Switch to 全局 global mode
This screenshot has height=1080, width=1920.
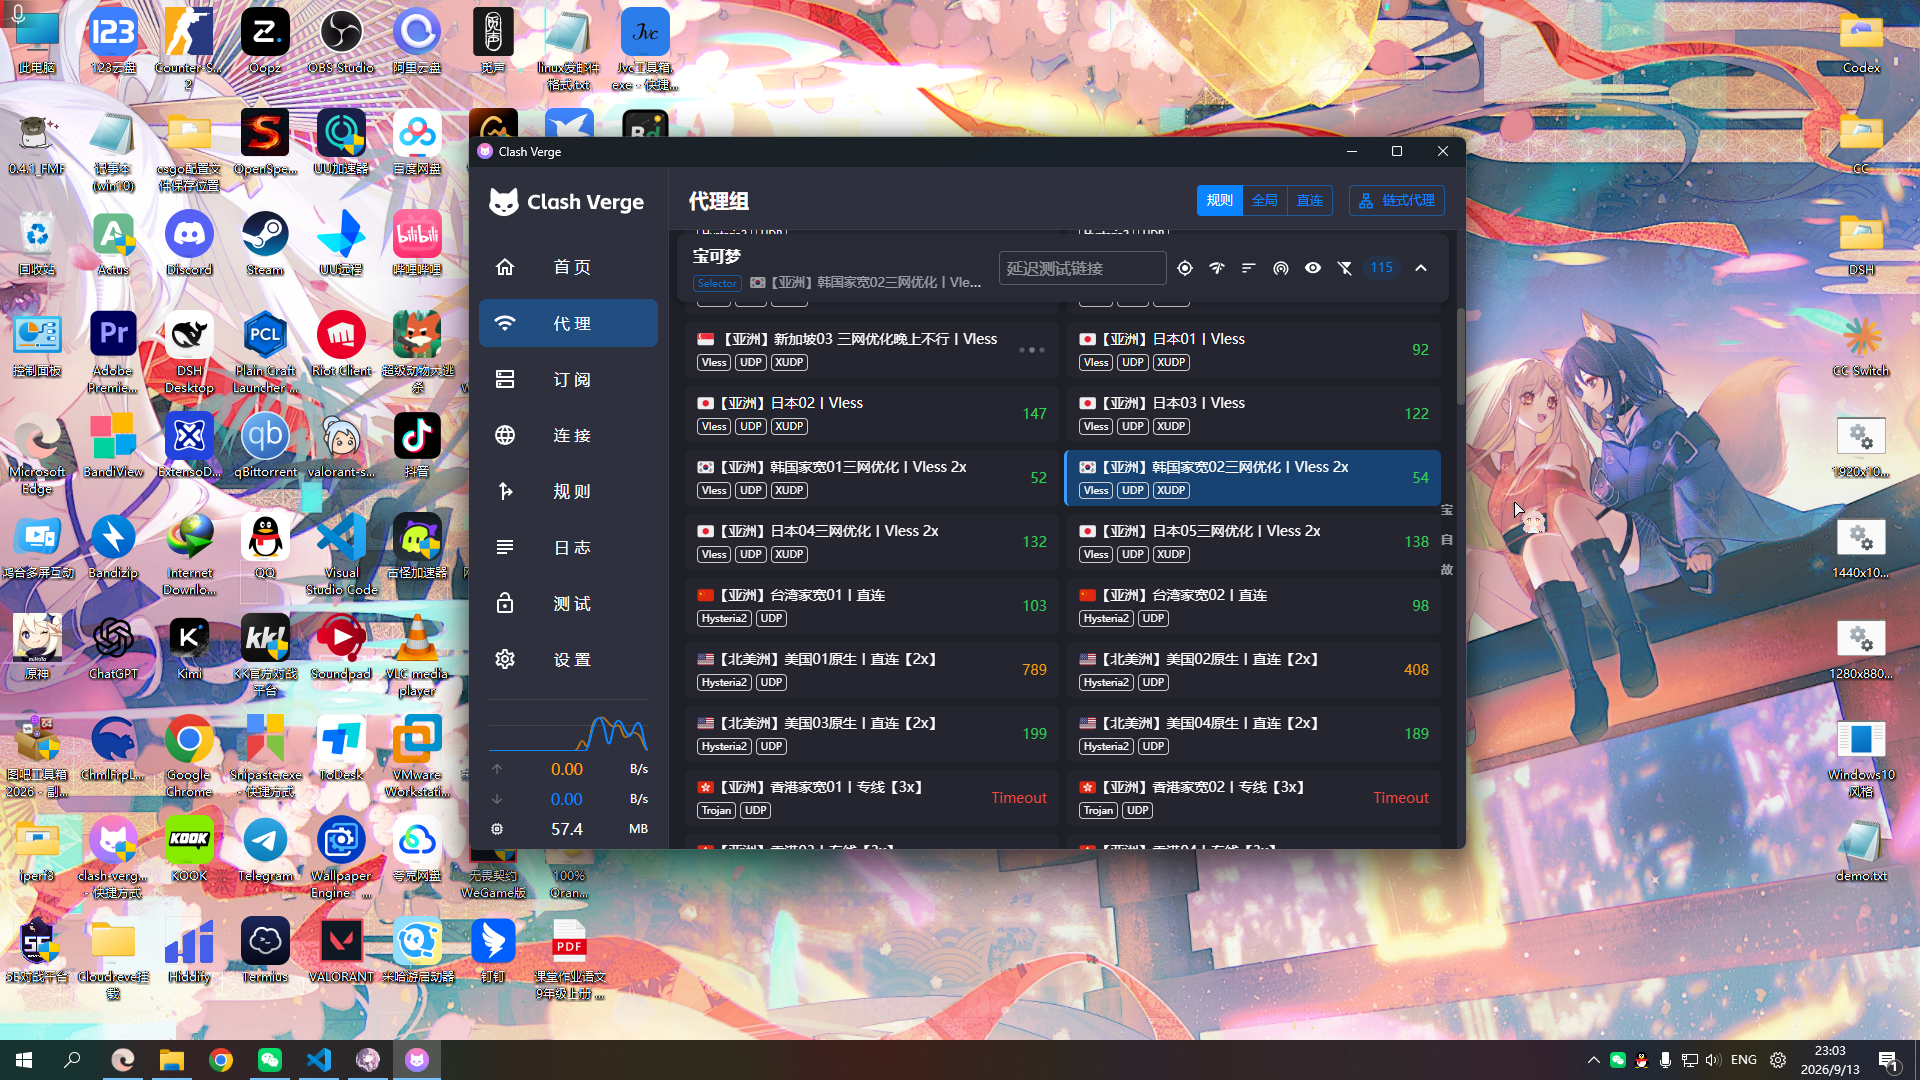point(1264,200)
